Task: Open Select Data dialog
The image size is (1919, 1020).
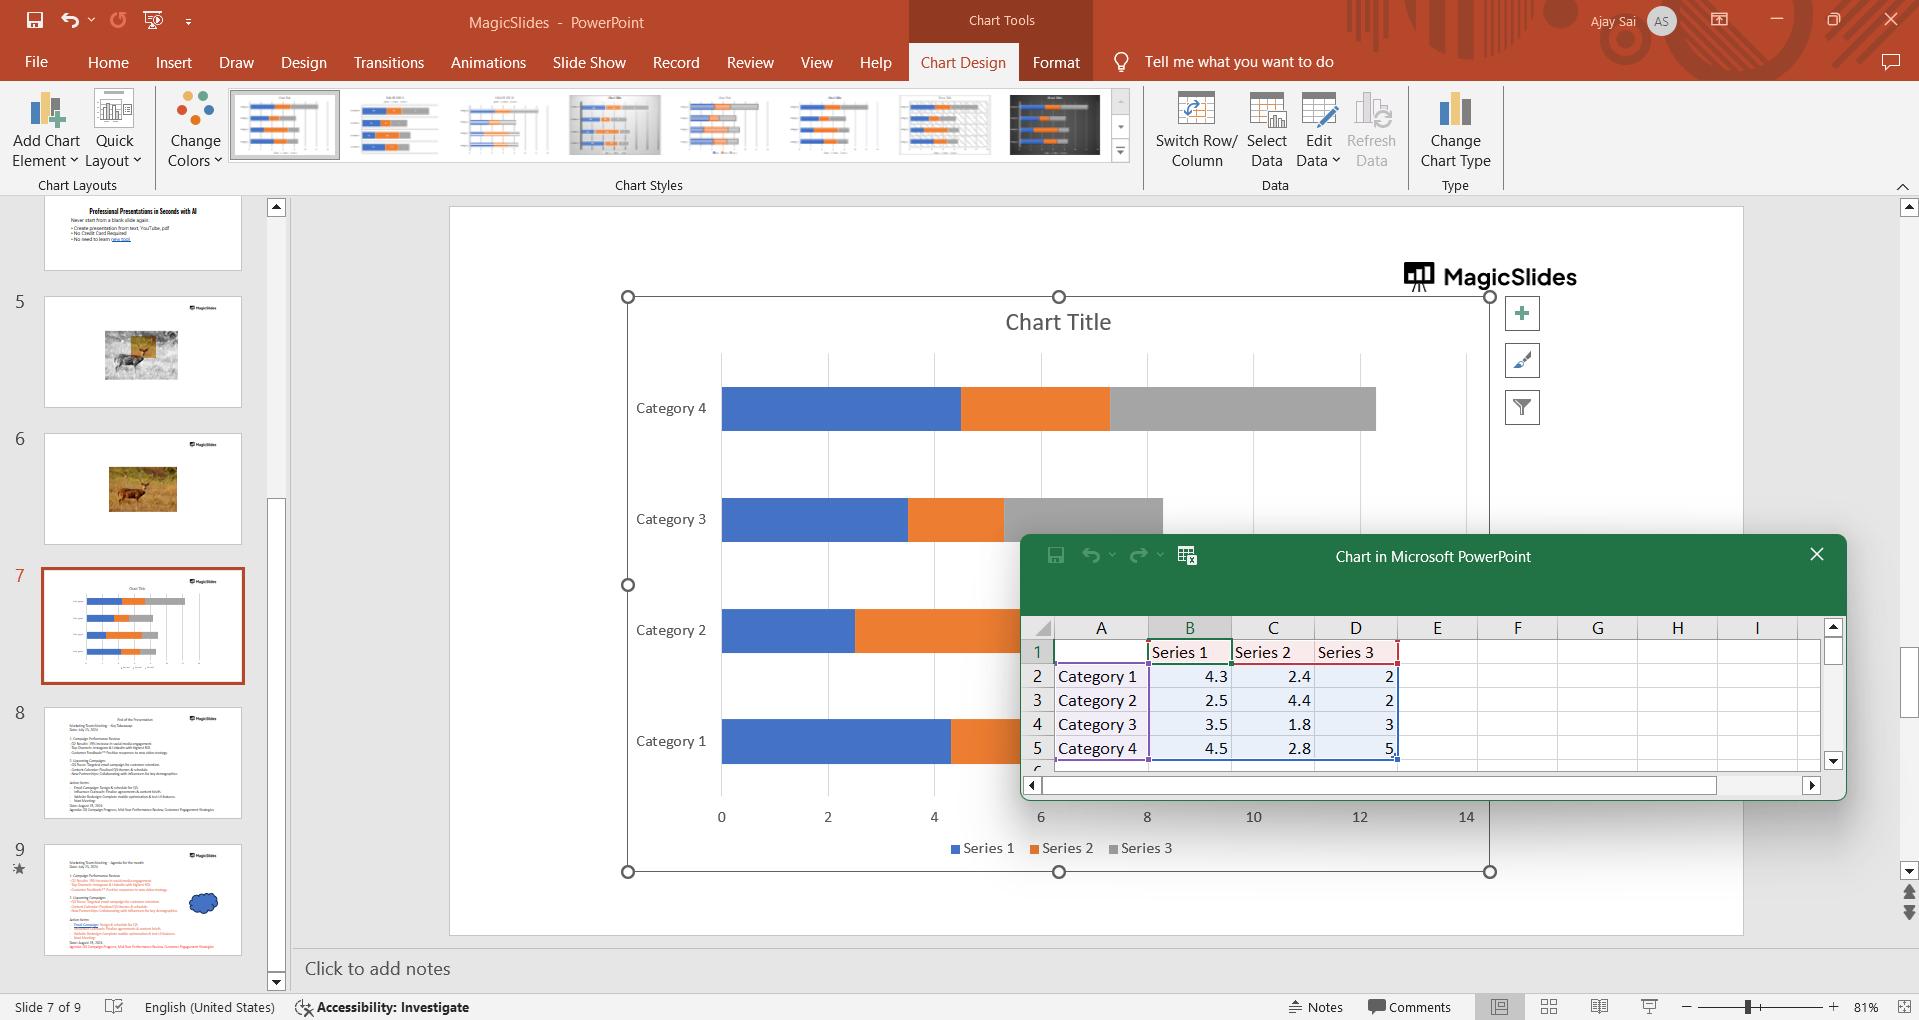Action: click(x=1267, y=130)
